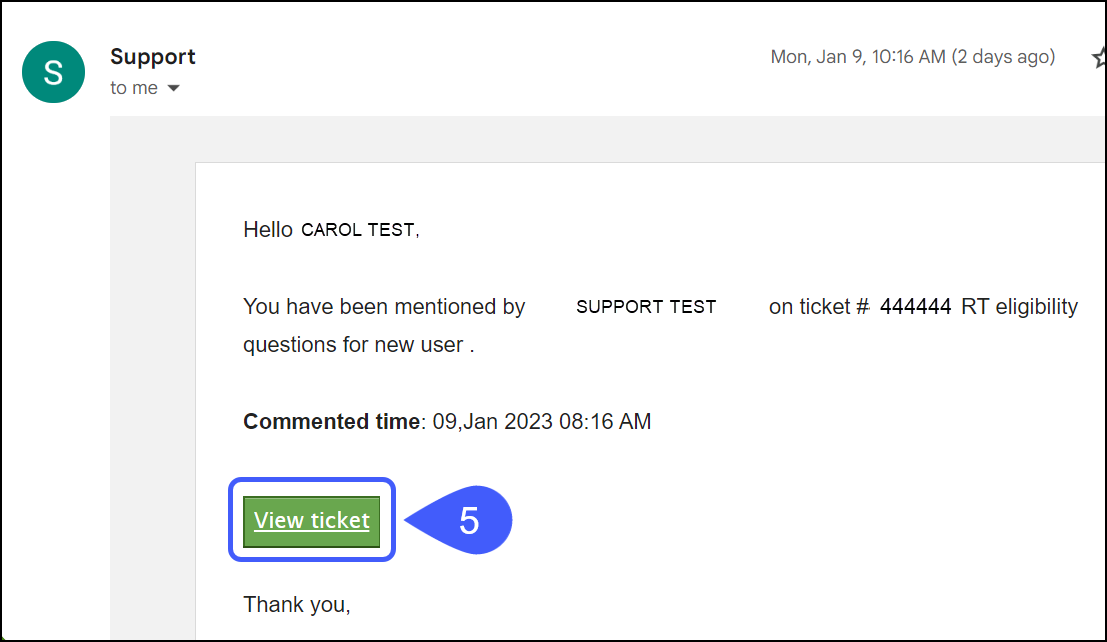Click the star next to the timestamp
This screenshot has width=1107, height=642.
pyautogui.click(x=1097, y=57)
